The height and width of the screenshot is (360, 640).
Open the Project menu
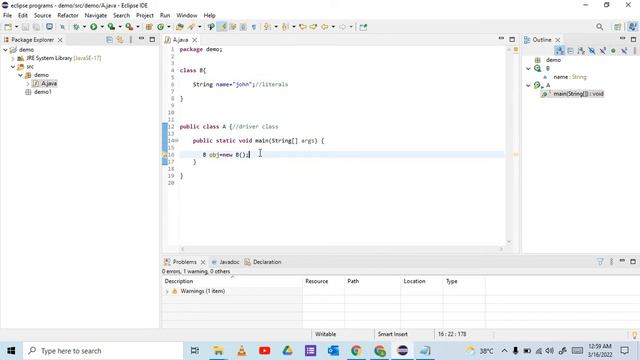[x=145, y=16]
